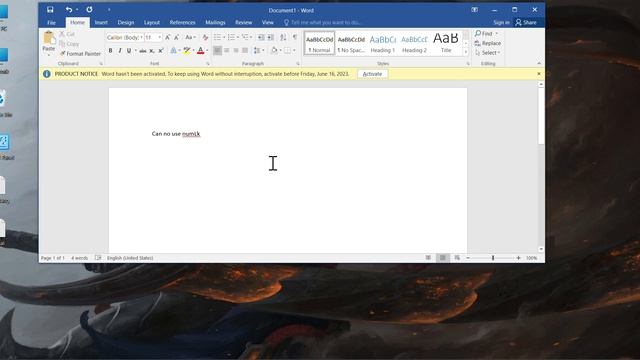This screenshot has width=640, height=360.
Task: Apply yellow Text Highlight Color
Action: tap(187, 51)
